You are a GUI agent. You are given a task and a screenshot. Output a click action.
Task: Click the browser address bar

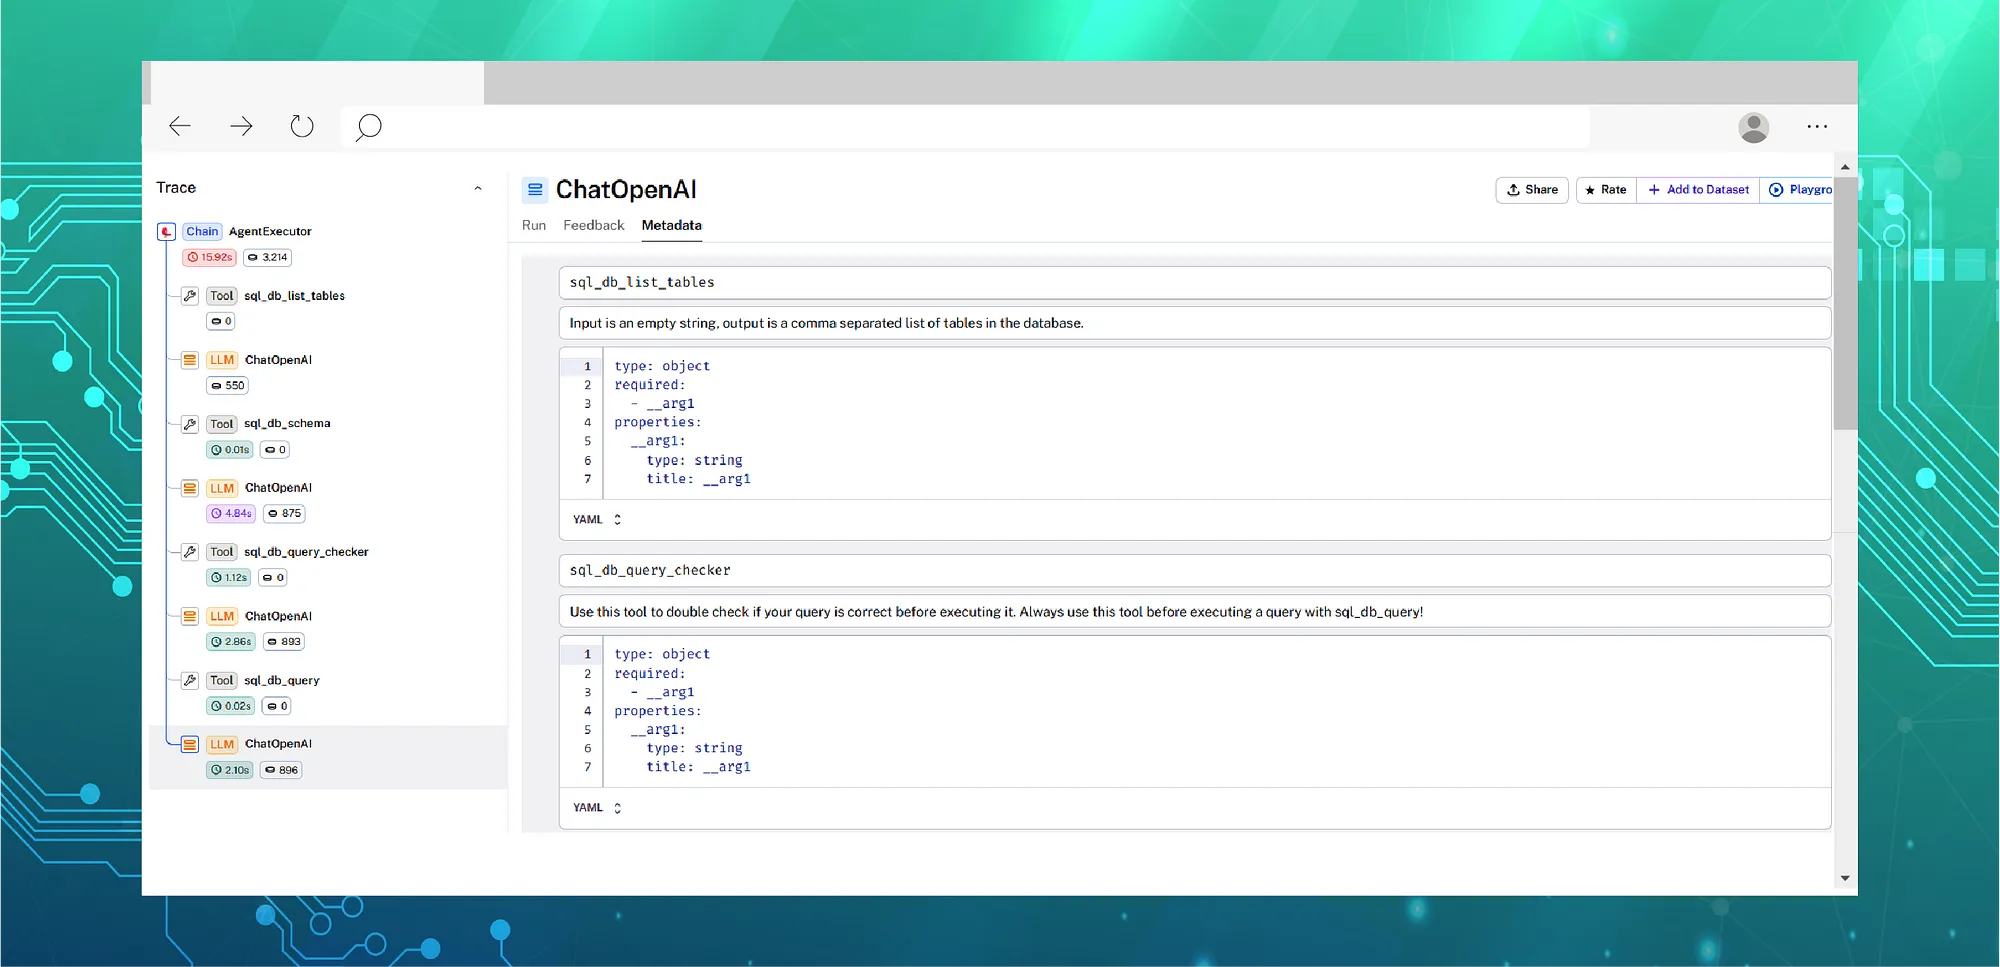click(x=965, y=127)
